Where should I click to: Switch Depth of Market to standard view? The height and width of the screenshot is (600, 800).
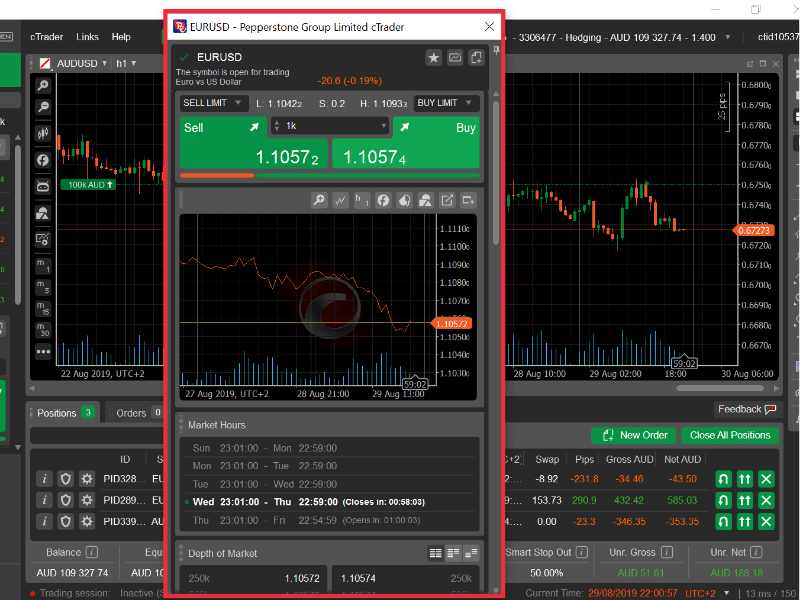[x=435, y=553]
